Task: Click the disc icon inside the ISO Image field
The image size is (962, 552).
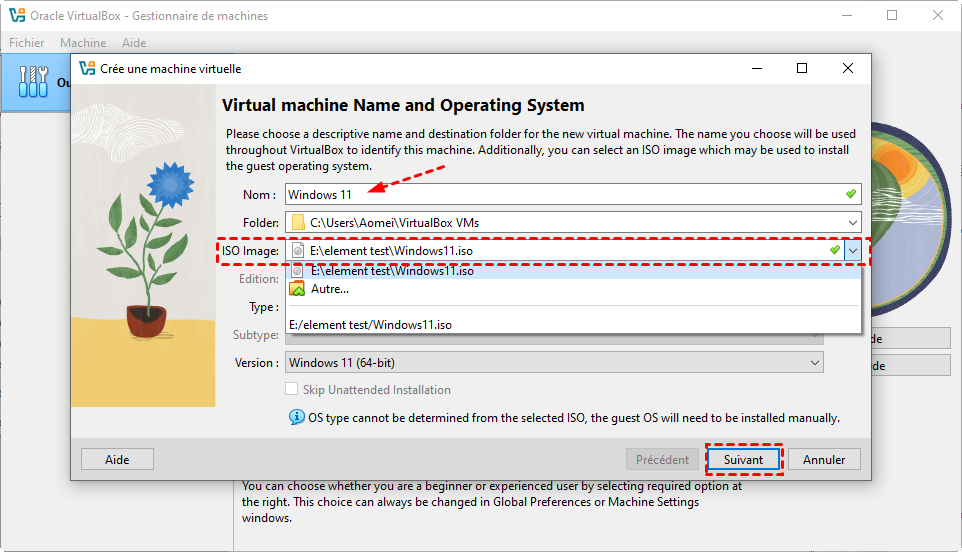Action: (x=297, y=251)
